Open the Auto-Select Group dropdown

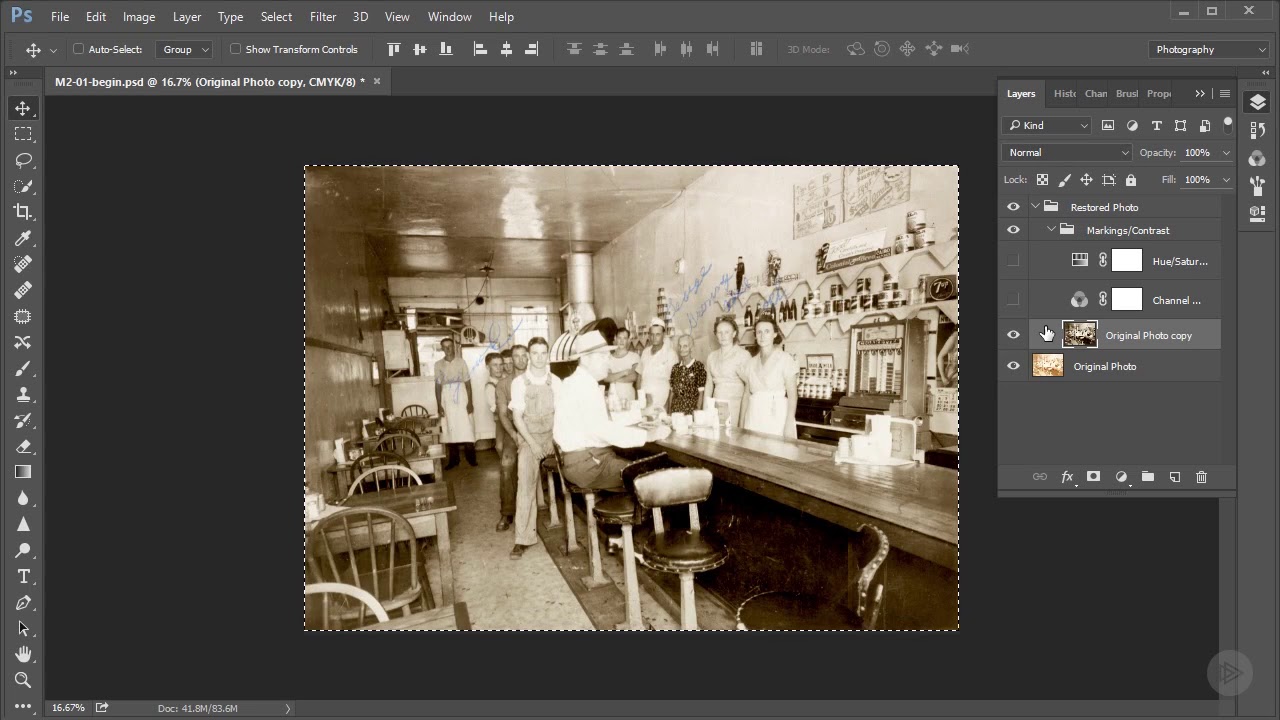click(x=186, y=49)
